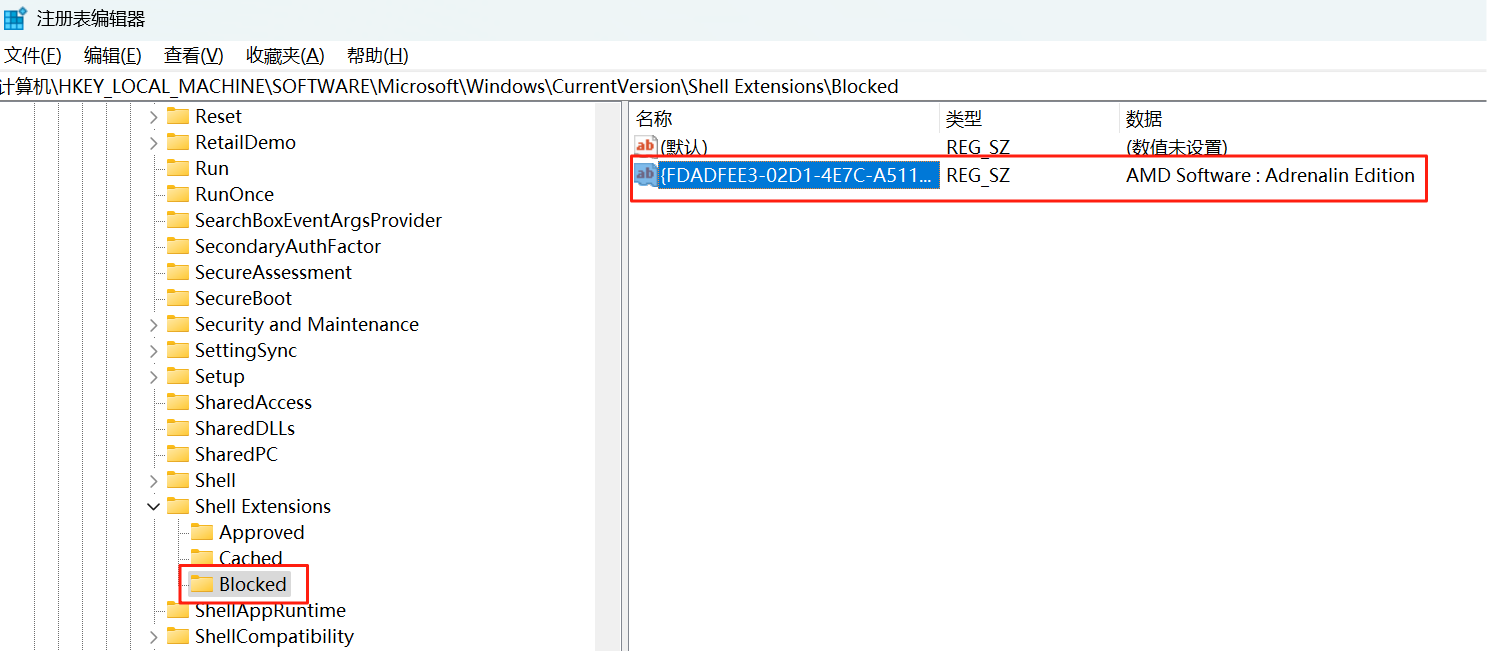Click the SearchBoxEventArgsProvider folder icon

coord(178,220)
